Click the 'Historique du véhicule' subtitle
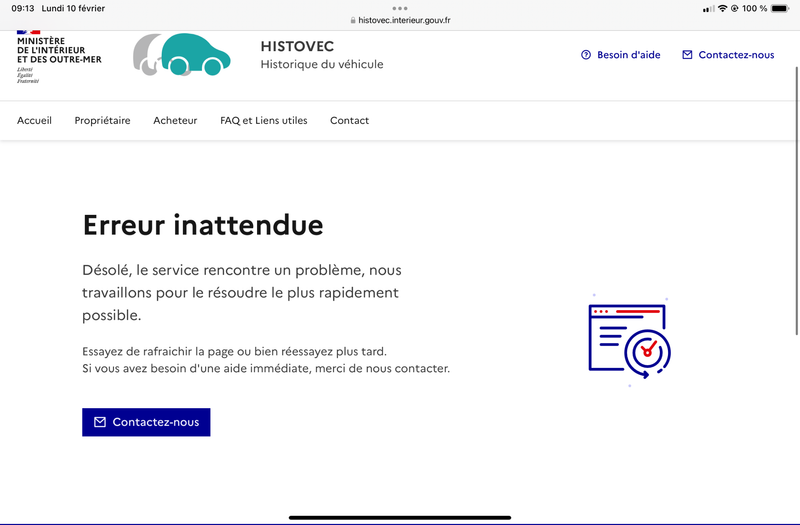The image size is (800, 525). pyautogui.click(x=322, y=64)
